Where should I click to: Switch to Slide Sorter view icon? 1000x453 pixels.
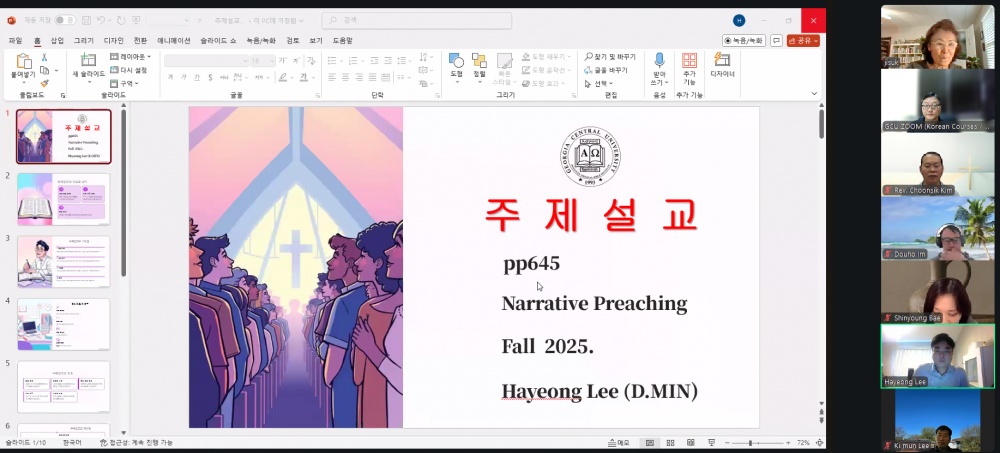670,443
